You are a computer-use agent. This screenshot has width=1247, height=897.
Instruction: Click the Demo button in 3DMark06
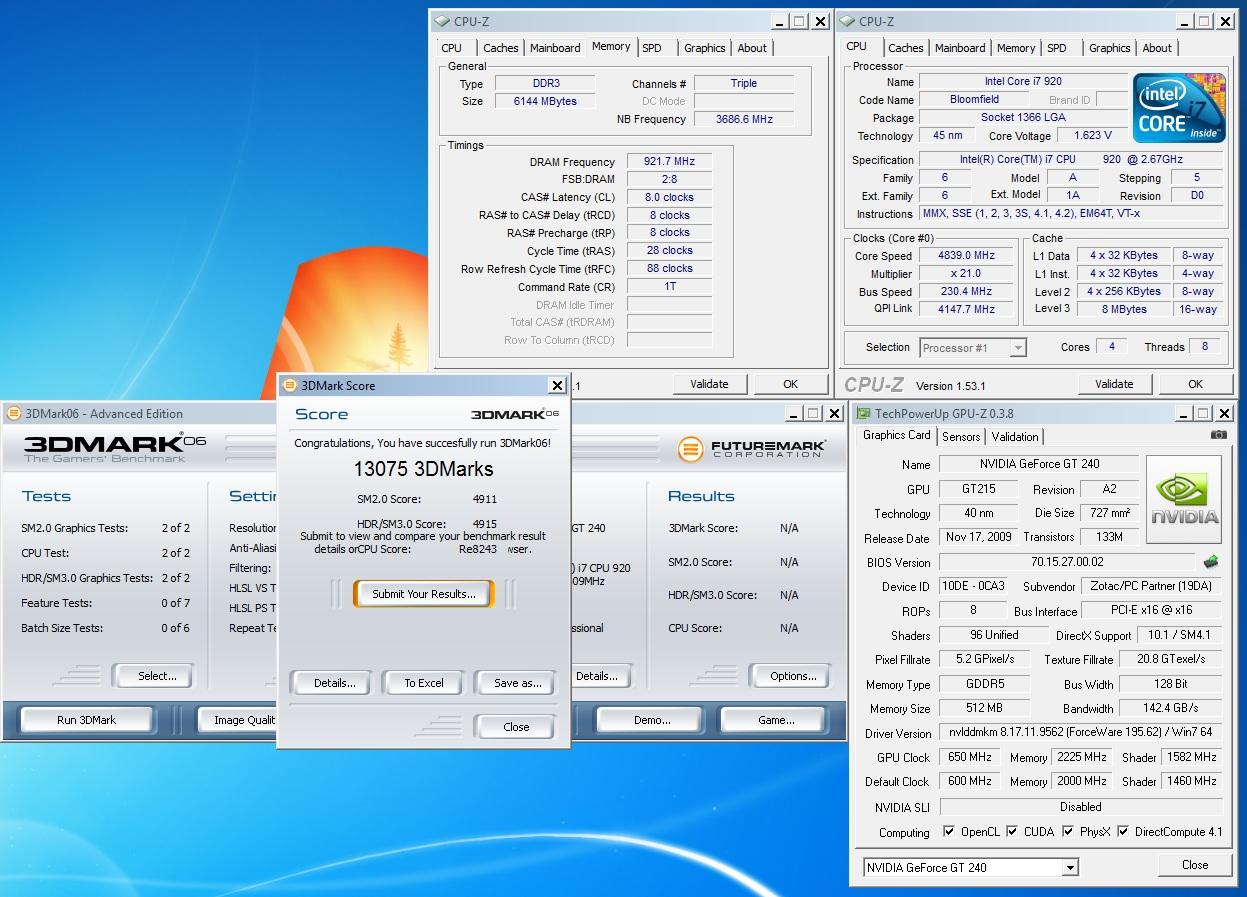coord(652,720)
